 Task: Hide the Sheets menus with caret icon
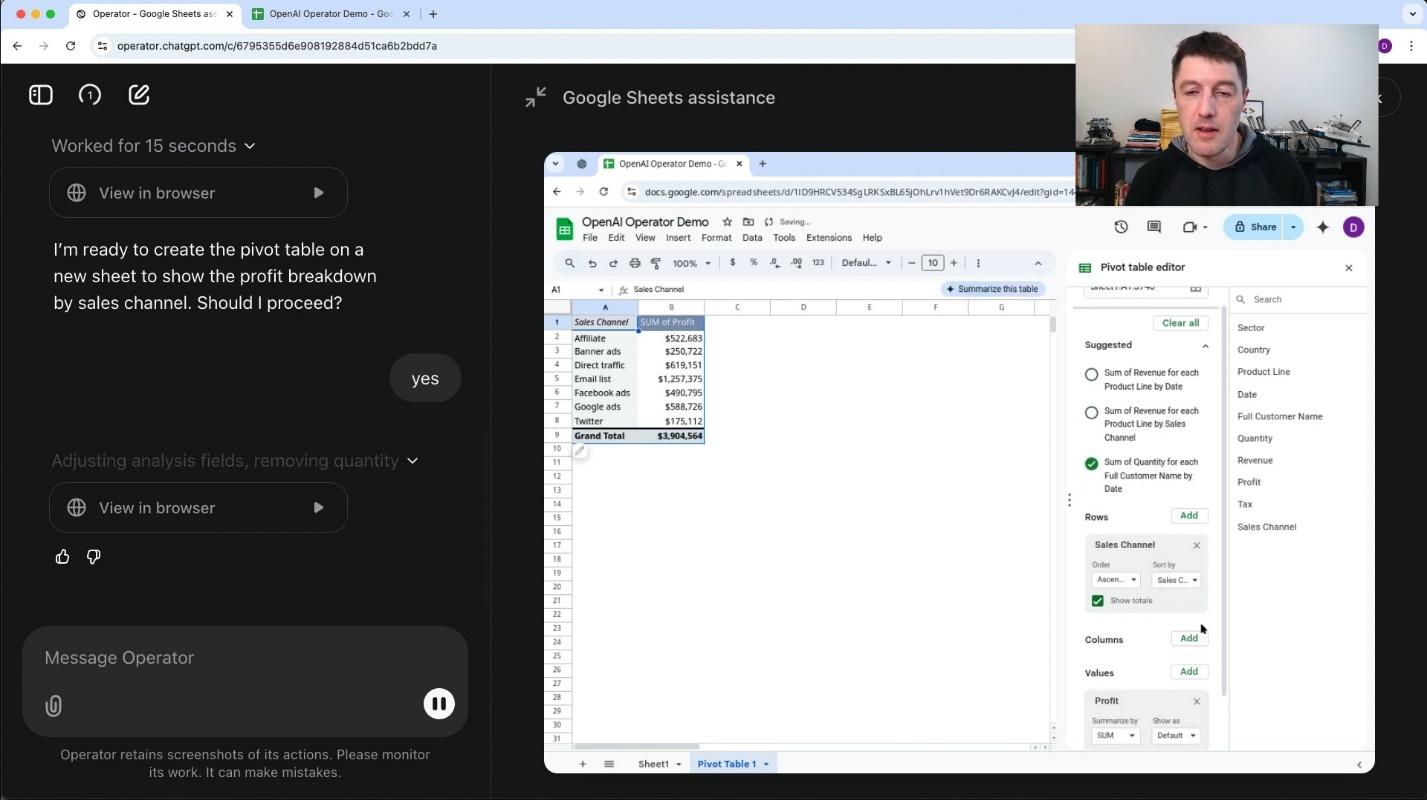click(x=1038, y=263)
